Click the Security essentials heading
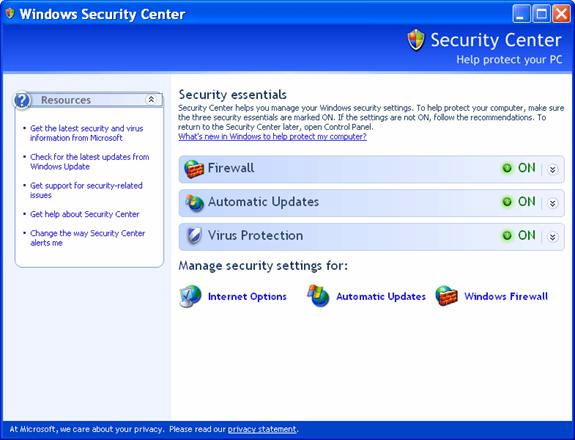575x440 pixels. tap(232, 95)
